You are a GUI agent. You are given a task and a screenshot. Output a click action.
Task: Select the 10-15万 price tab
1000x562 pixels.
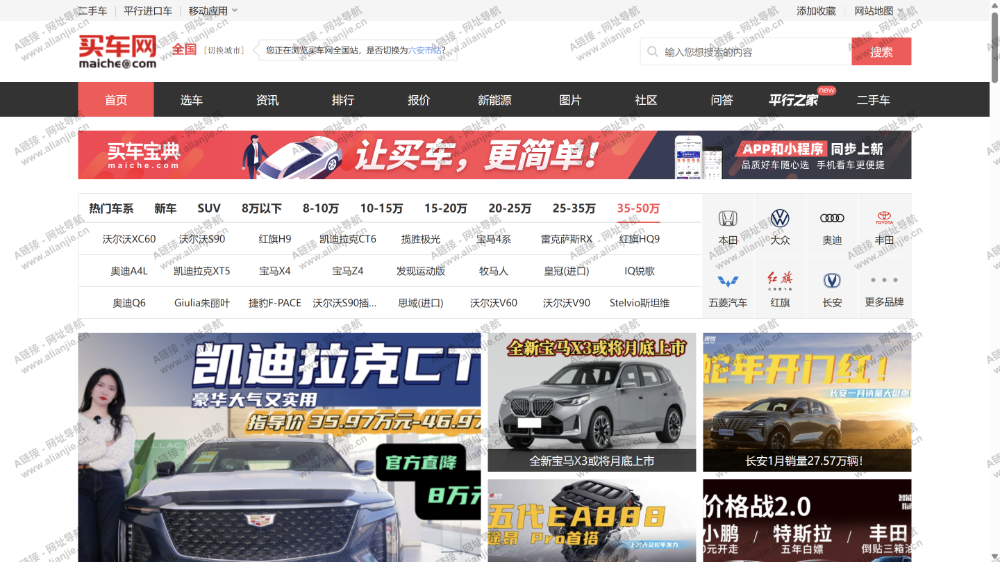[x=381, y=209]
